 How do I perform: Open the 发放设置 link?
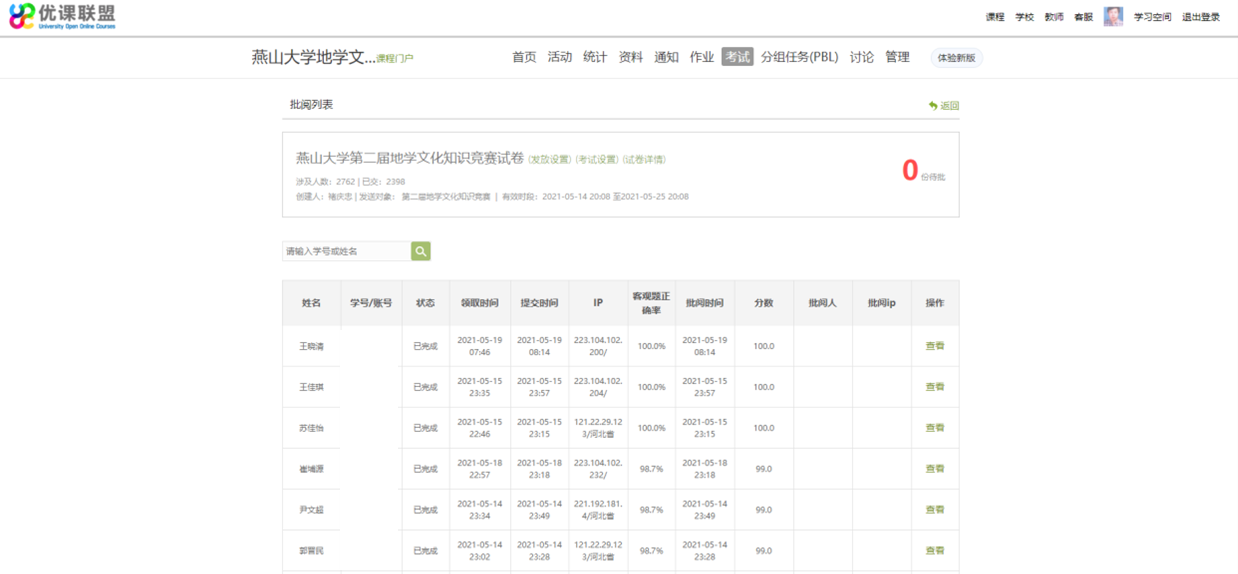coord(549,159)
